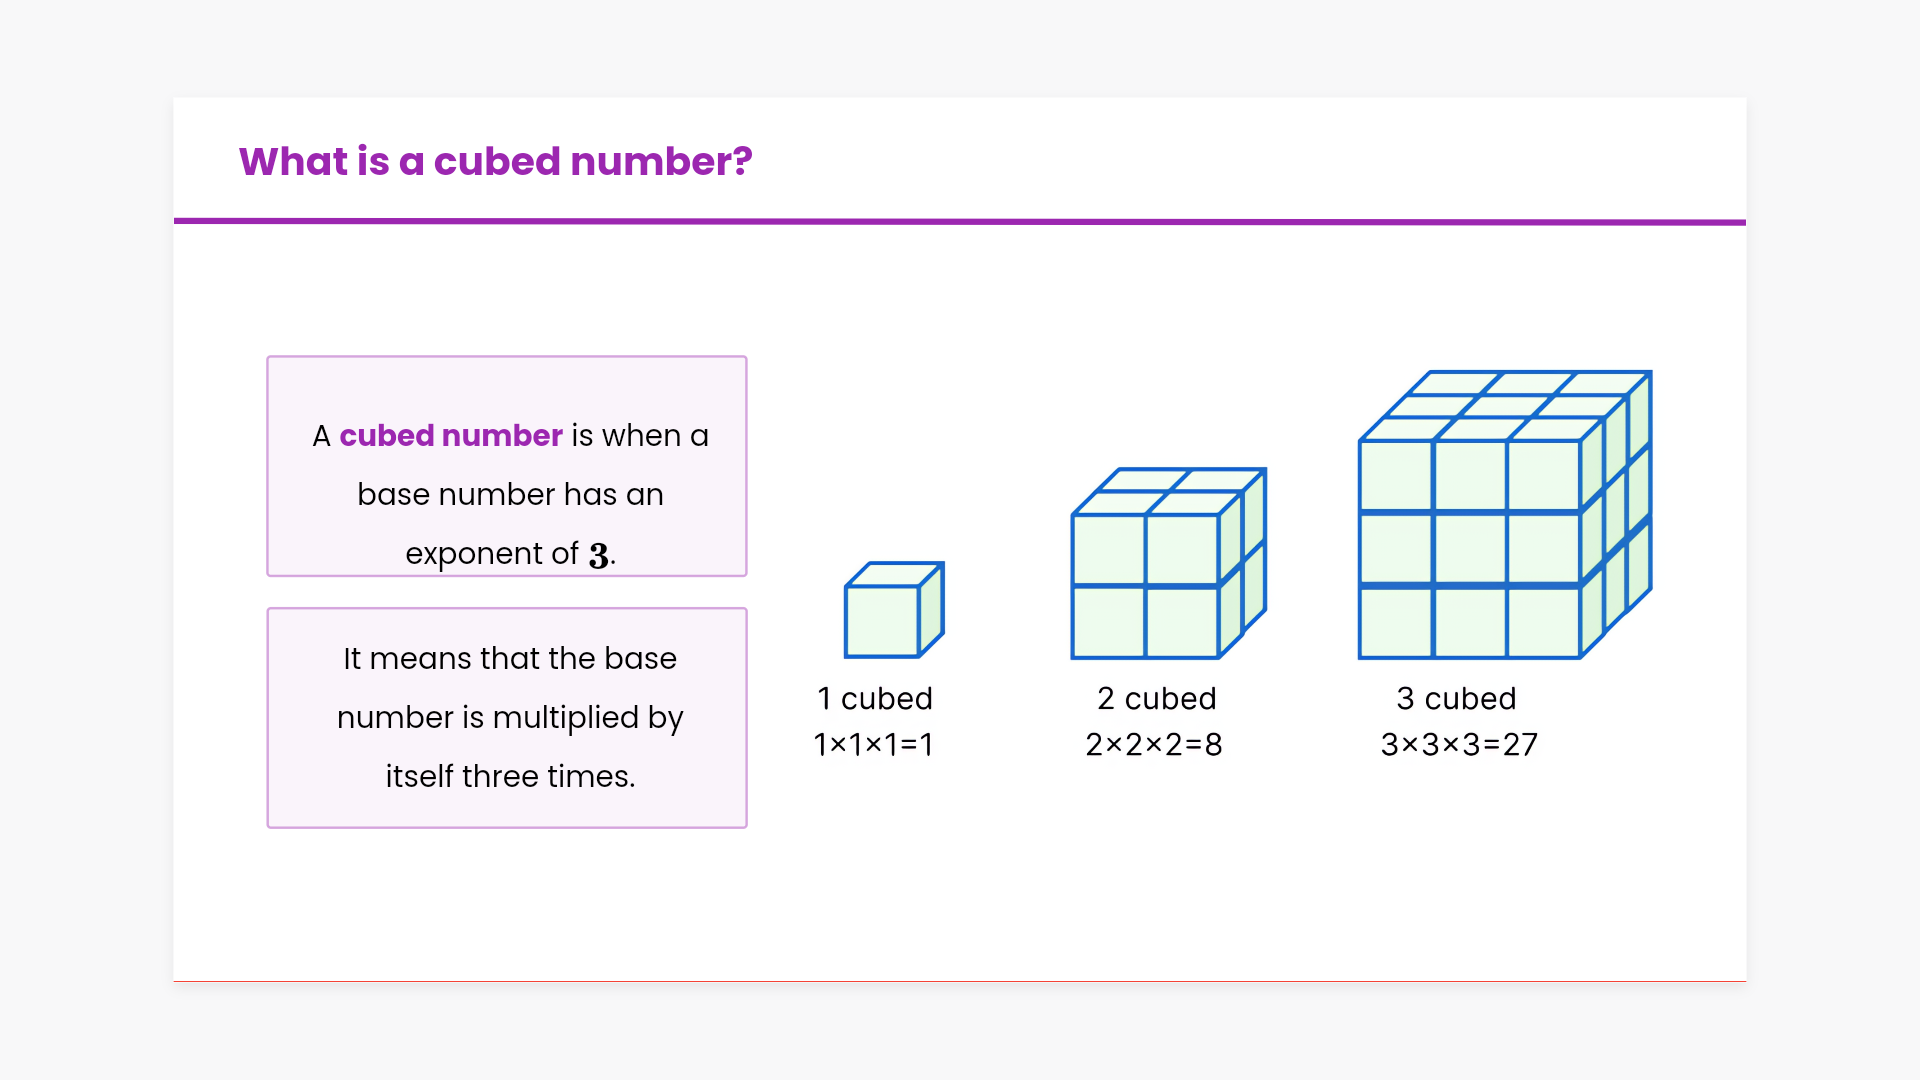This screenshot has width=1920, height=1080.
Task: Select the 2×2×2 cube illustration
Action: pos(1167,565)
